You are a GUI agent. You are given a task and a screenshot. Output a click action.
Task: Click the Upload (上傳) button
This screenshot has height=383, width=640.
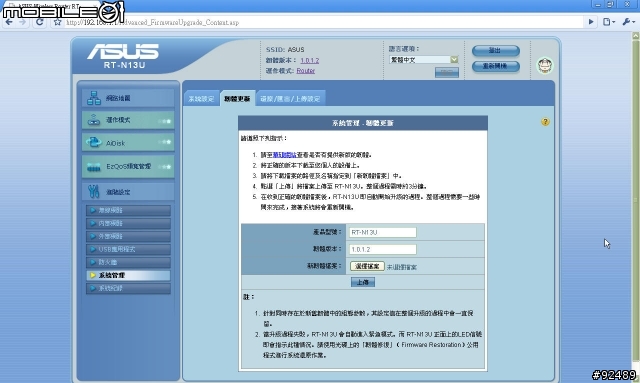362,282
